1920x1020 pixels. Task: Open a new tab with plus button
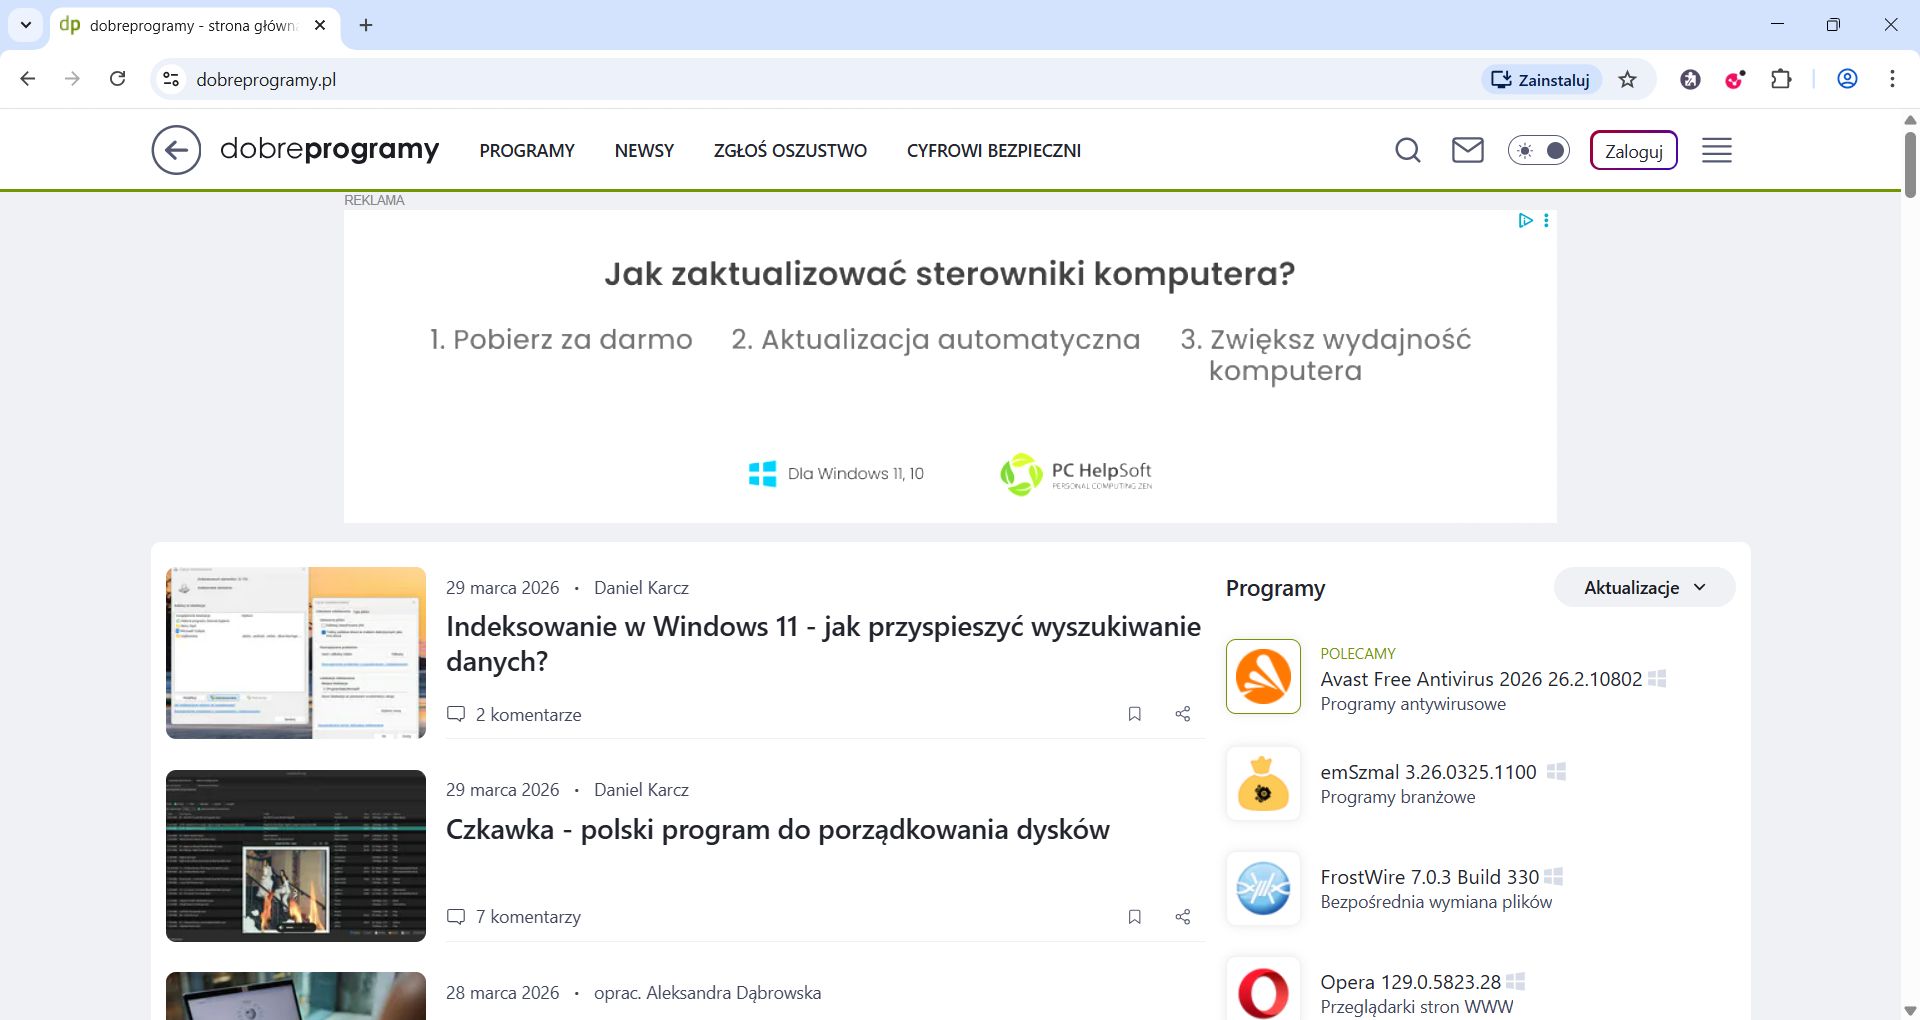pyautogui.click(x=366, y=25)
